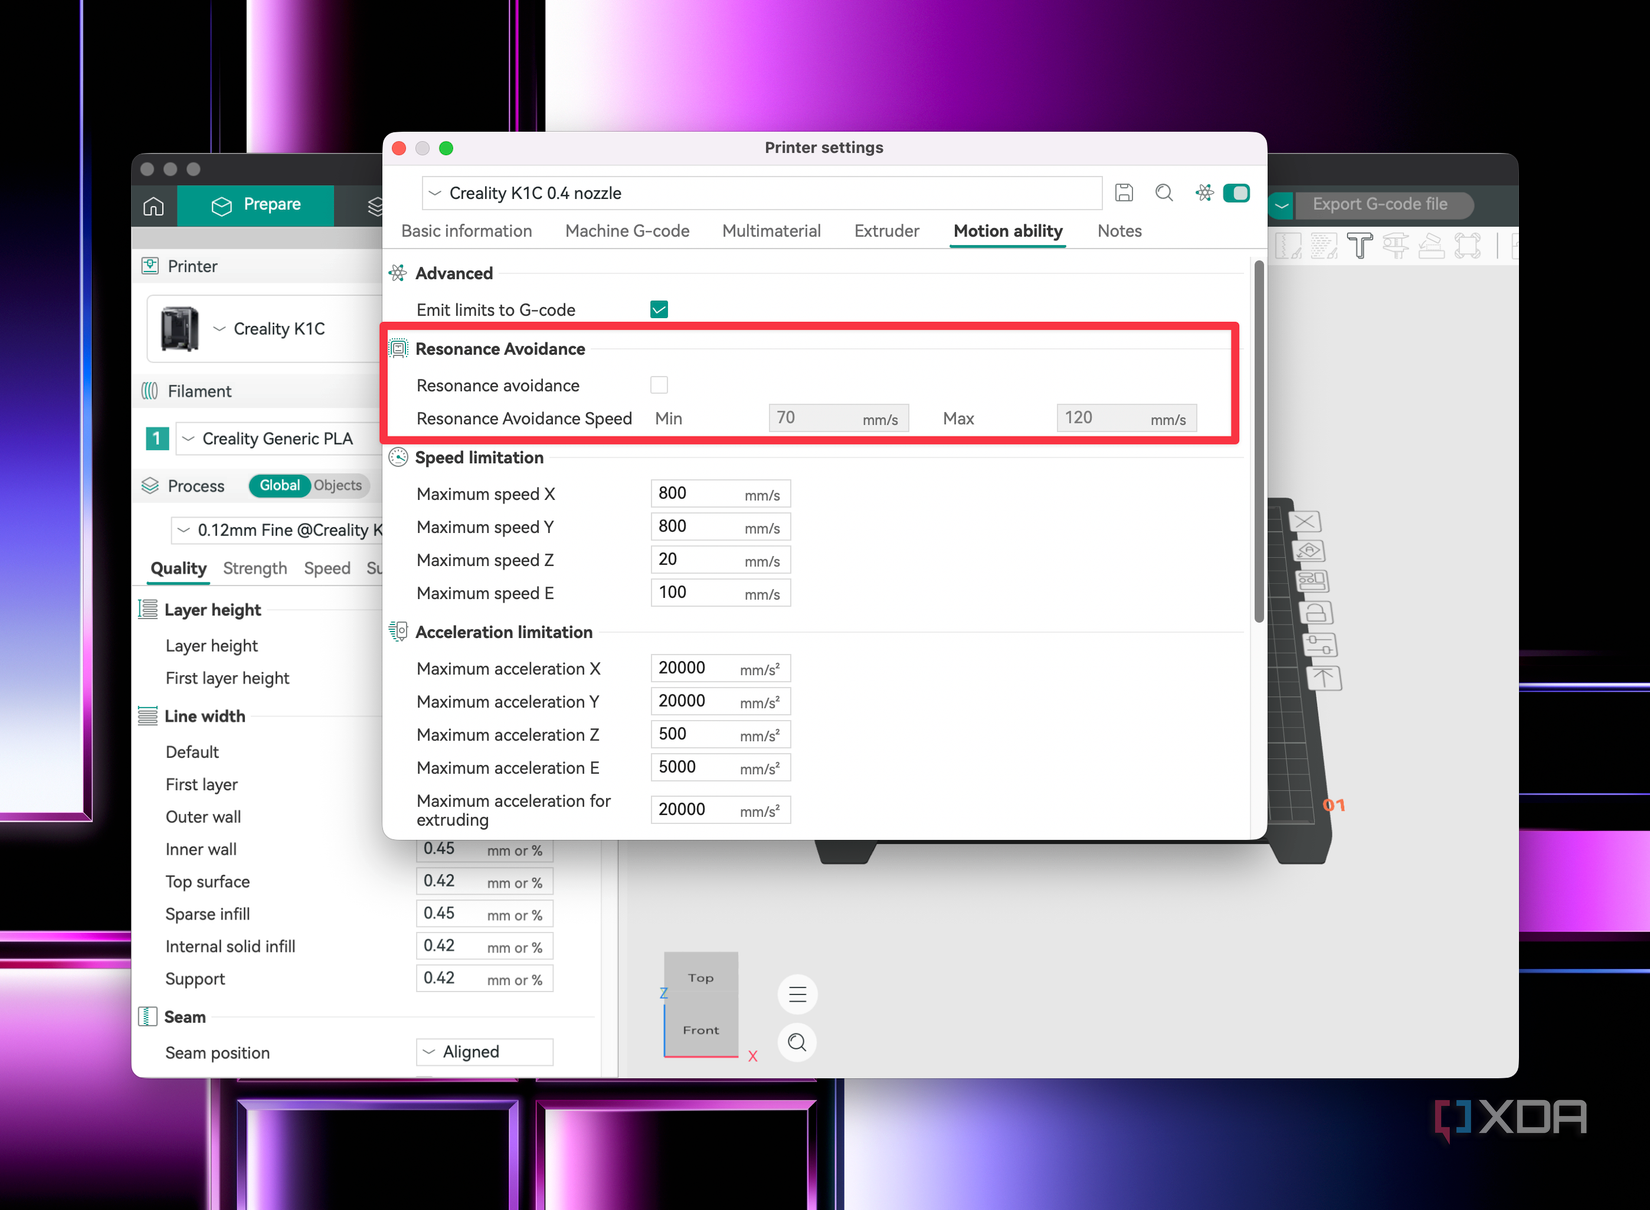
Task: Click the advanced mode atom icon
Action: coord(1204,193)
